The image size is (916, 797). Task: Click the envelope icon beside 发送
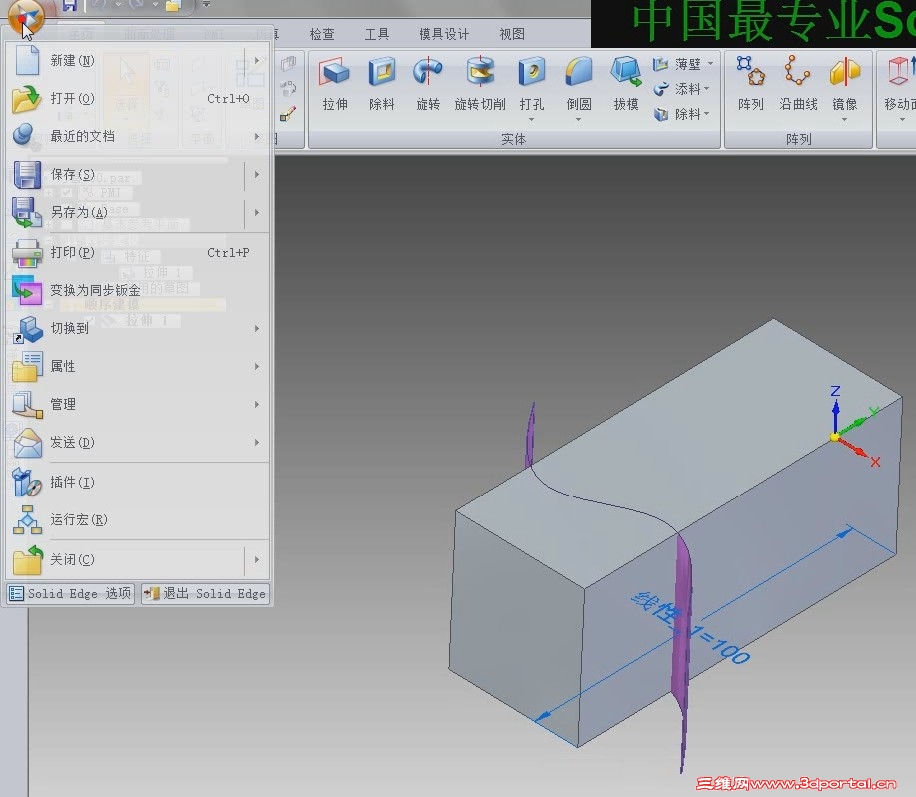(x=27, y=443)
